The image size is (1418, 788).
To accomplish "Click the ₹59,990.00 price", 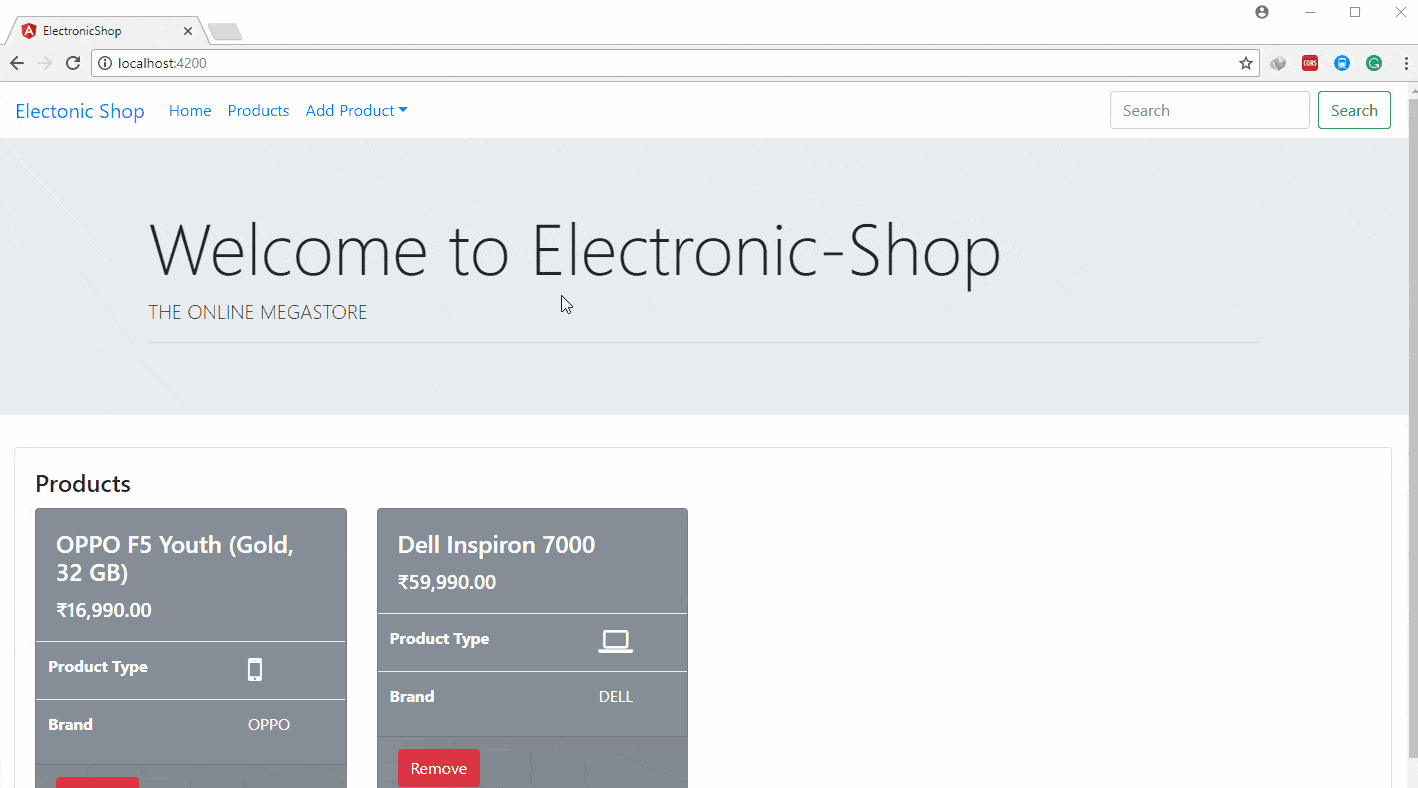I will 447,582.
